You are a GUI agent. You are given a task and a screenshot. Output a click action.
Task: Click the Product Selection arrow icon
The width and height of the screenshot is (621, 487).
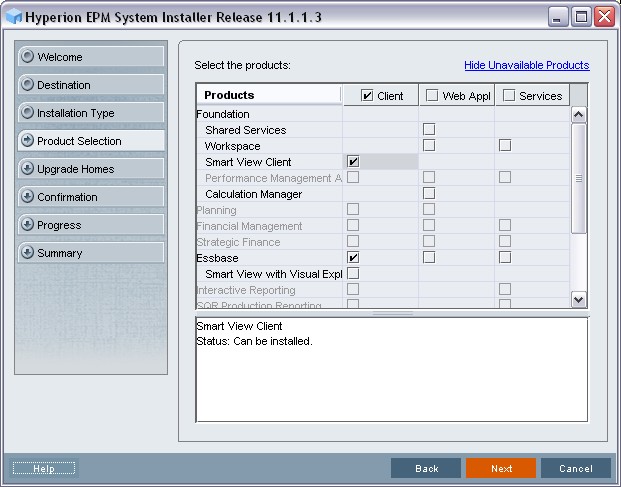tap(27, 141)
